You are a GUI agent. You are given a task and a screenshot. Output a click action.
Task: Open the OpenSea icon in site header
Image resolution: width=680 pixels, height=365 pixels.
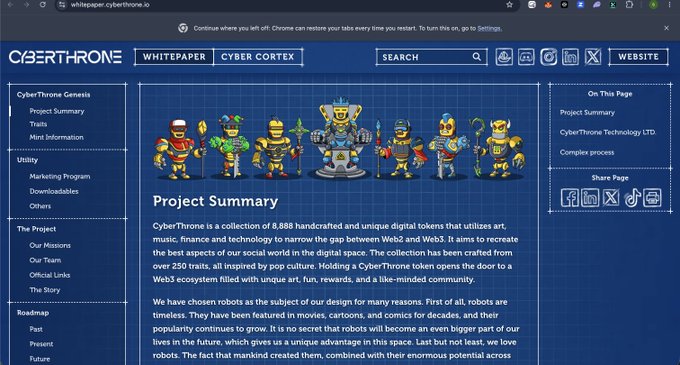point(504,57)
